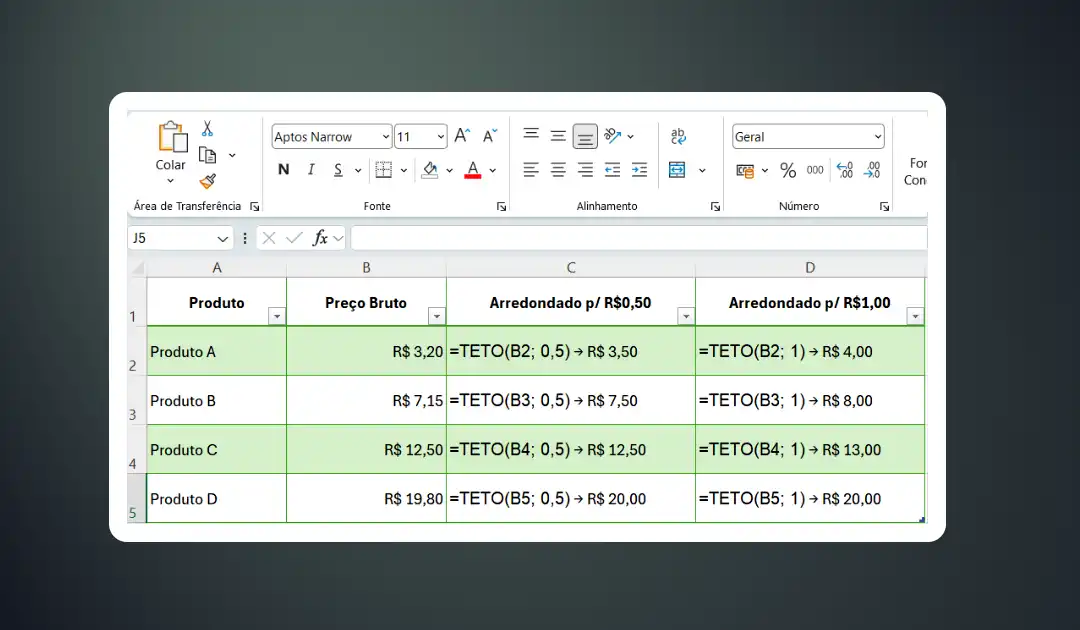Decrease indent
Viewport: 1080px width, 630px height.
click(x=612, y=169)
